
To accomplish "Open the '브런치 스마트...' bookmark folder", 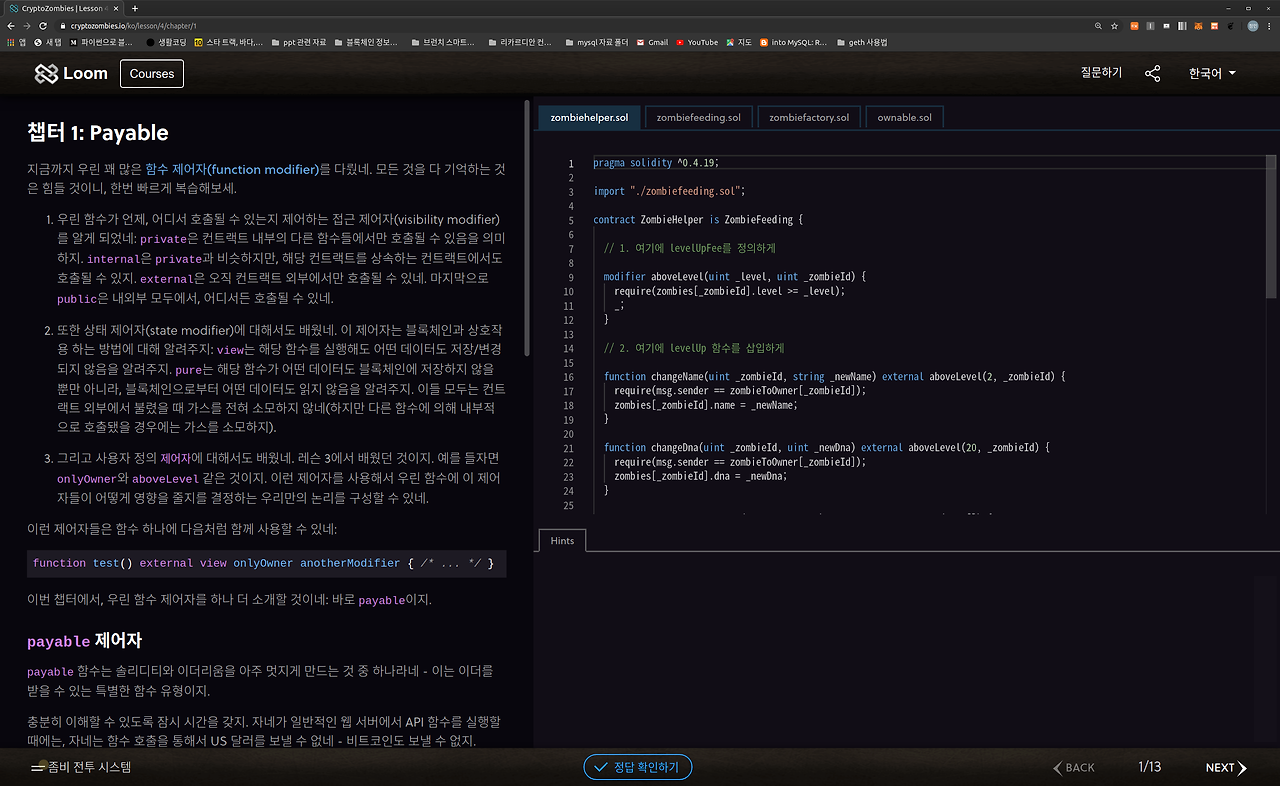I will tap(442, 43).
